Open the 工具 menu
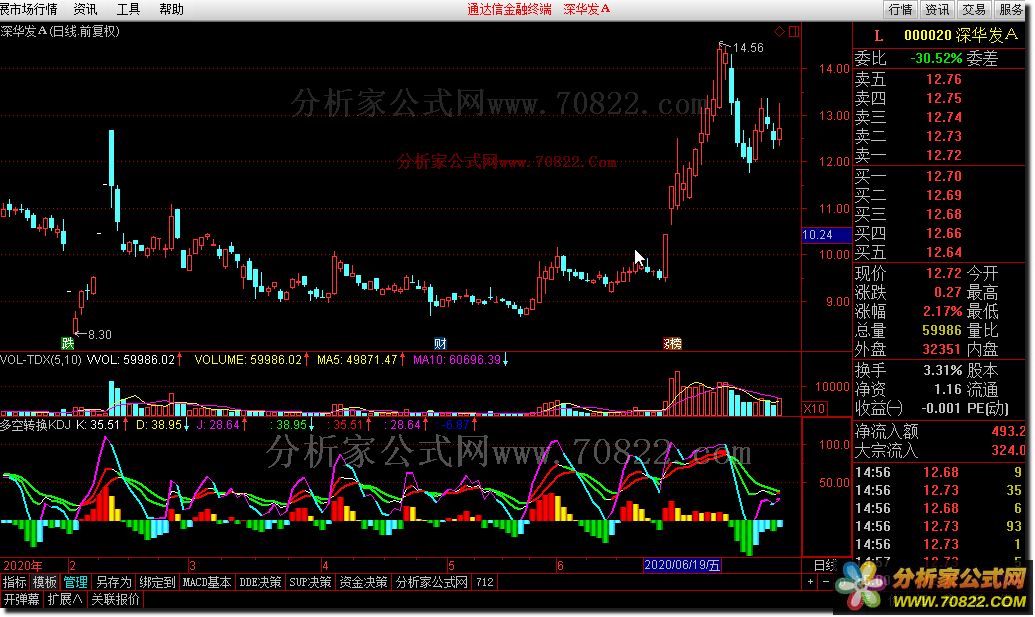The height and width of the screenshot is (617, 1035). coord(128,9)
